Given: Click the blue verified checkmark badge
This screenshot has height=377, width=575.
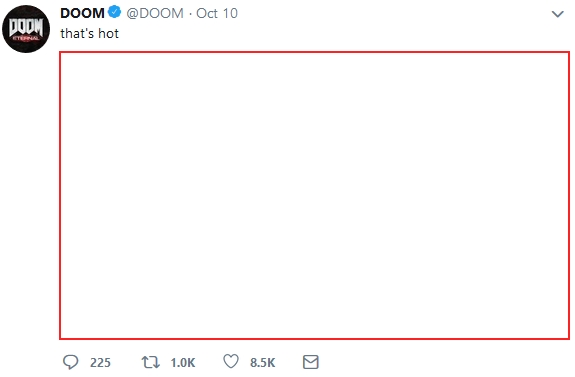Looking at the screenshot, I should click(114, 12).
